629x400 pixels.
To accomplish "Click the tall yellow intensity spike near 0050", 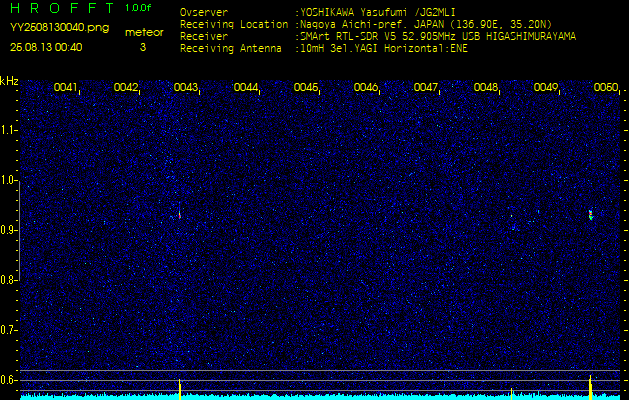I will tap(590, 387).
